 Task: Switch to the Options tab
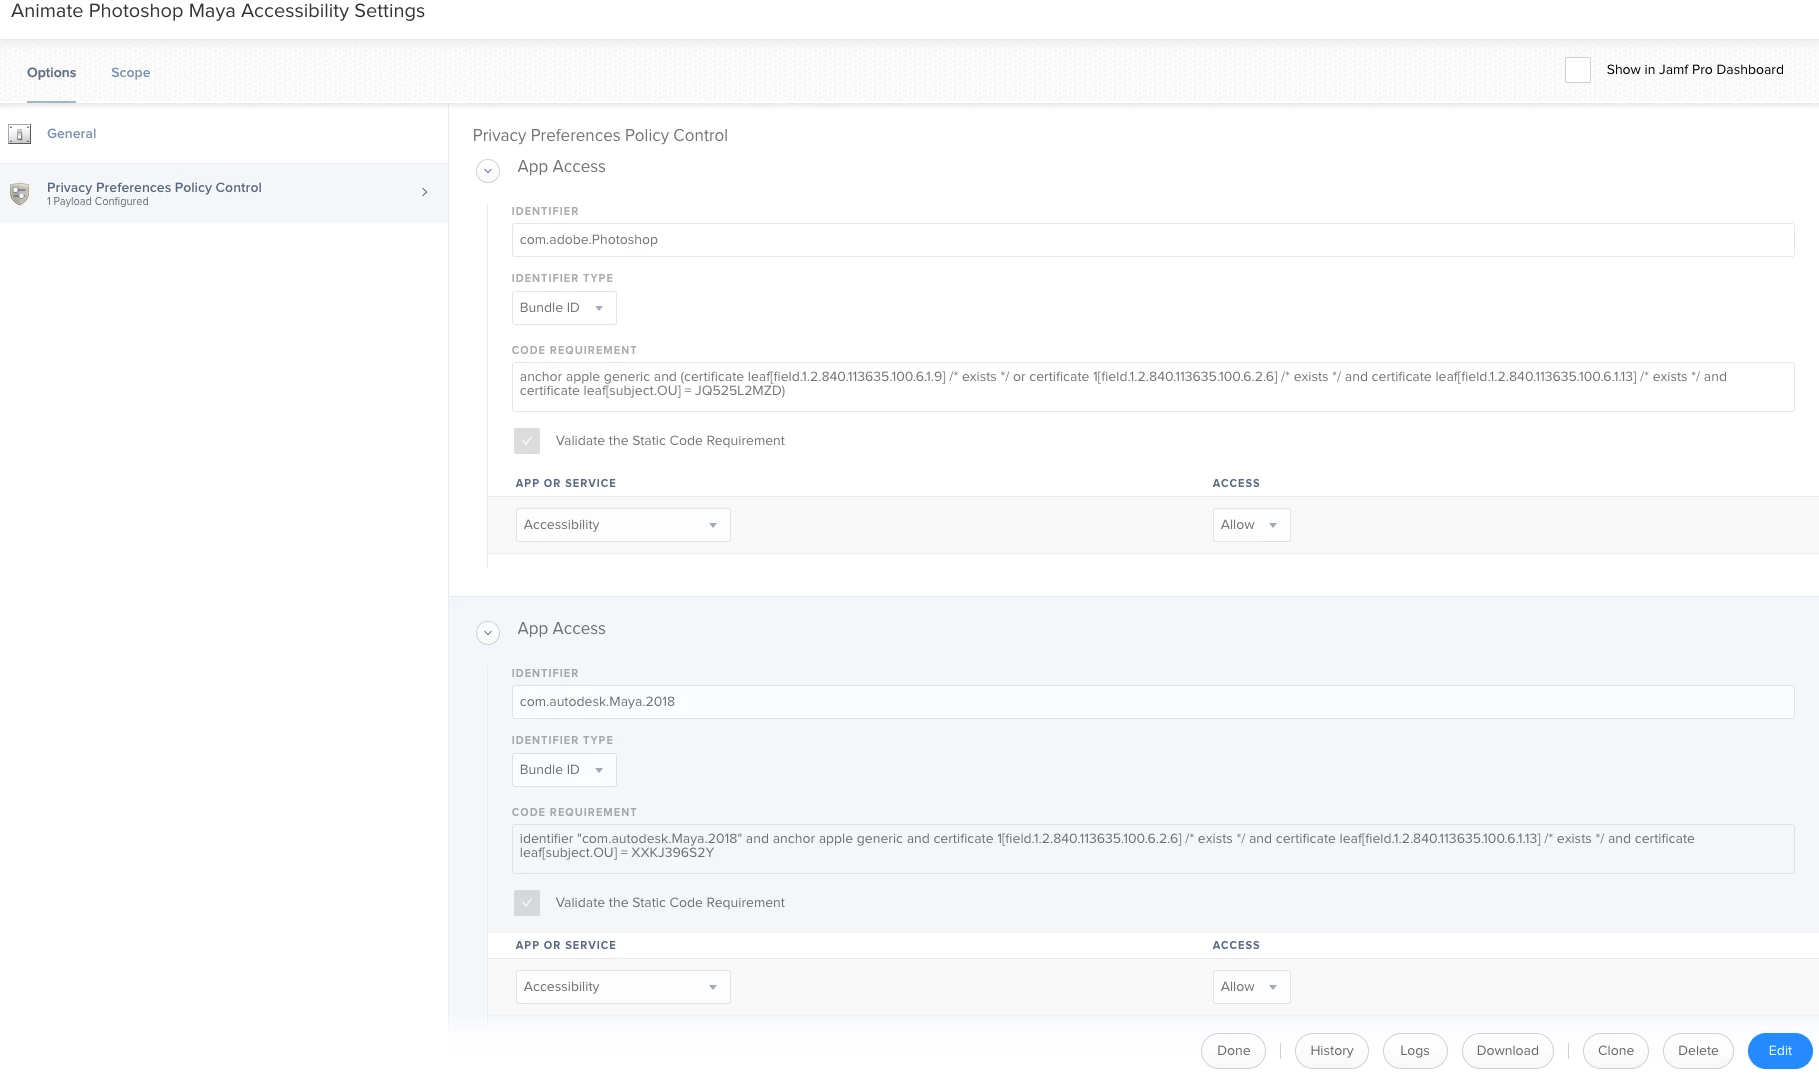(51, 73)
